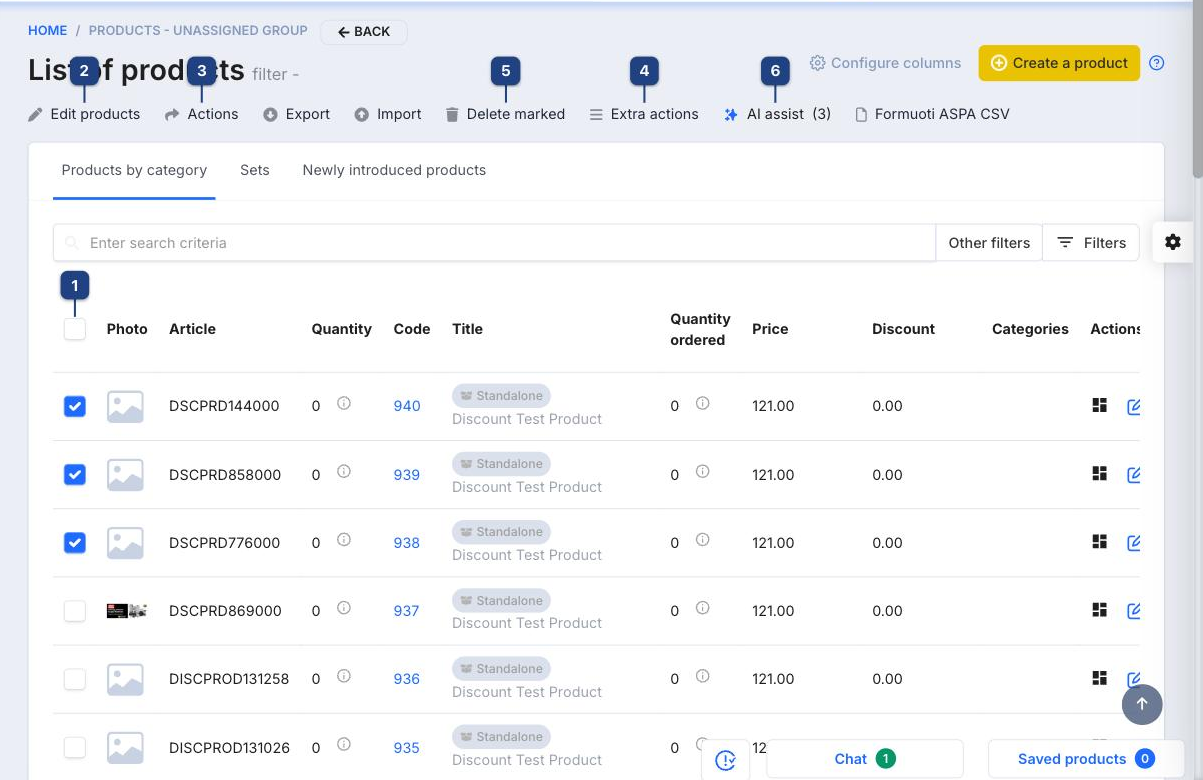Screen dimensions: 1203x780
Task: Toggle the select-all checkbox in table header
Action: [x=75, y=329]
